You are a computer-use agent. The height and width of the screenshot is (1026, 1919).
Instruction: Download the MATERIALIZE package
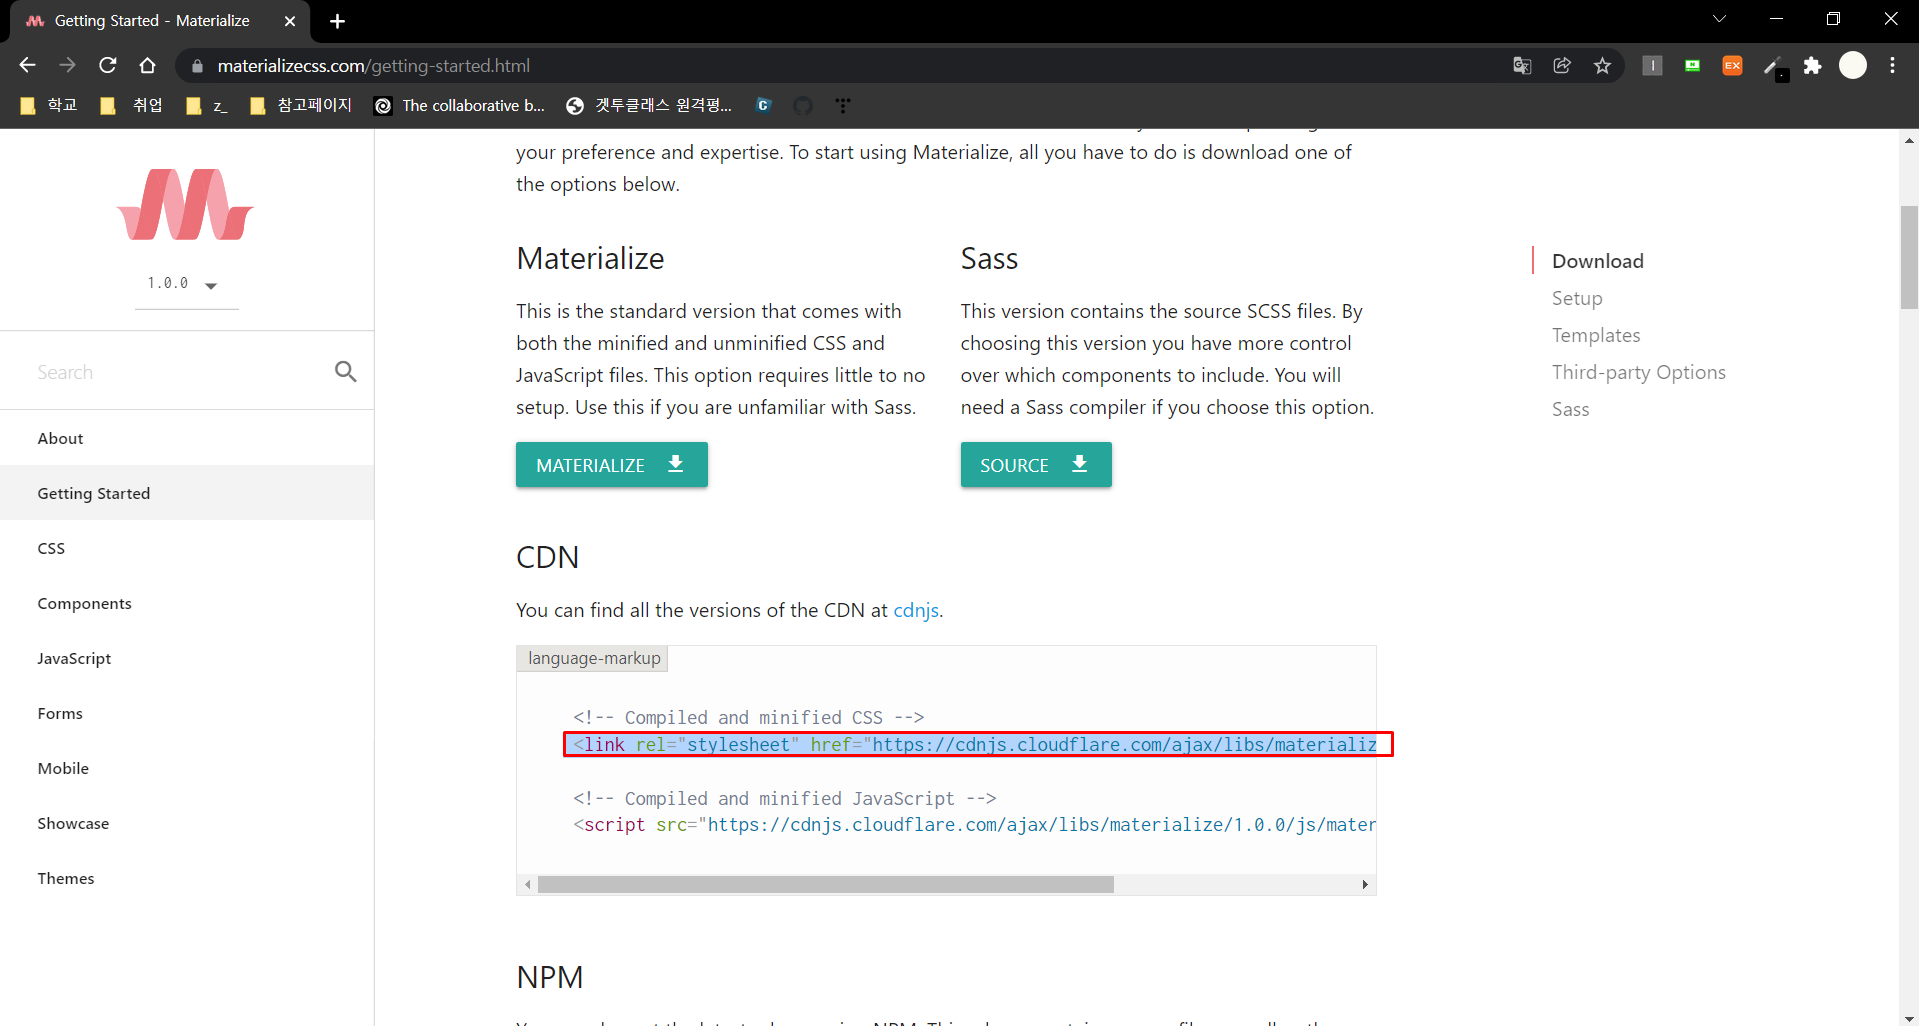(612, 465)
